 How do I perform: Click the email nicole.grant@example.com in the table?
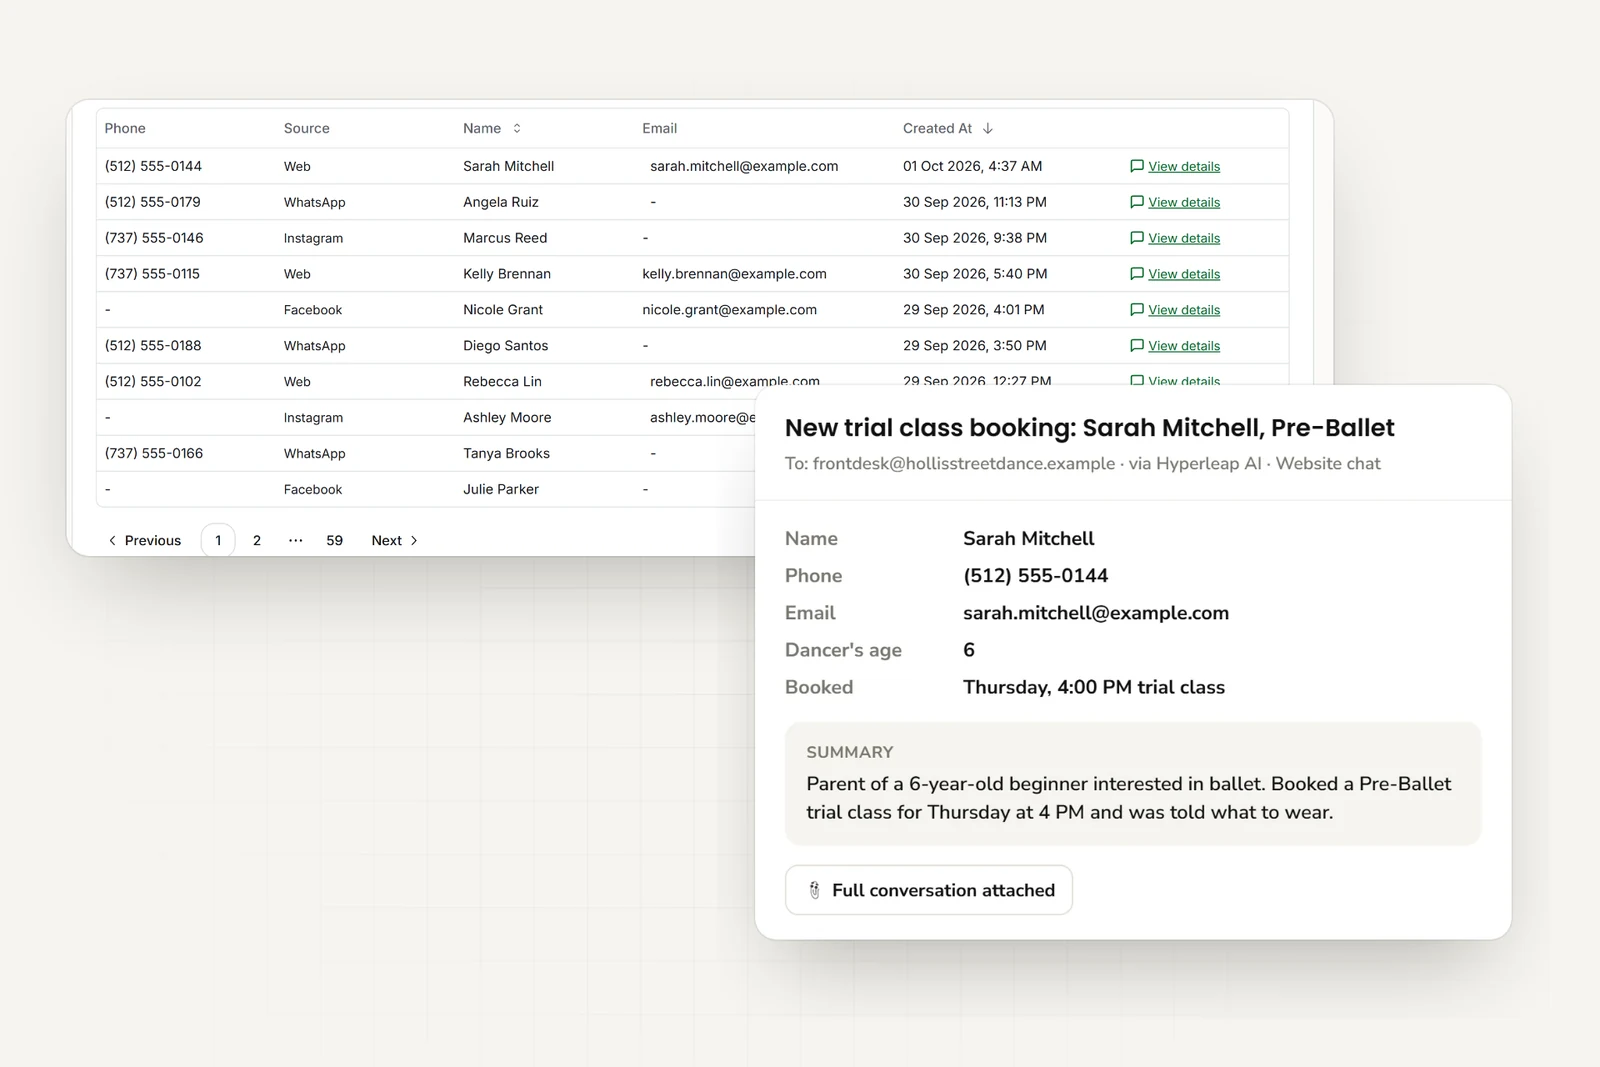[x=729, y=310]
